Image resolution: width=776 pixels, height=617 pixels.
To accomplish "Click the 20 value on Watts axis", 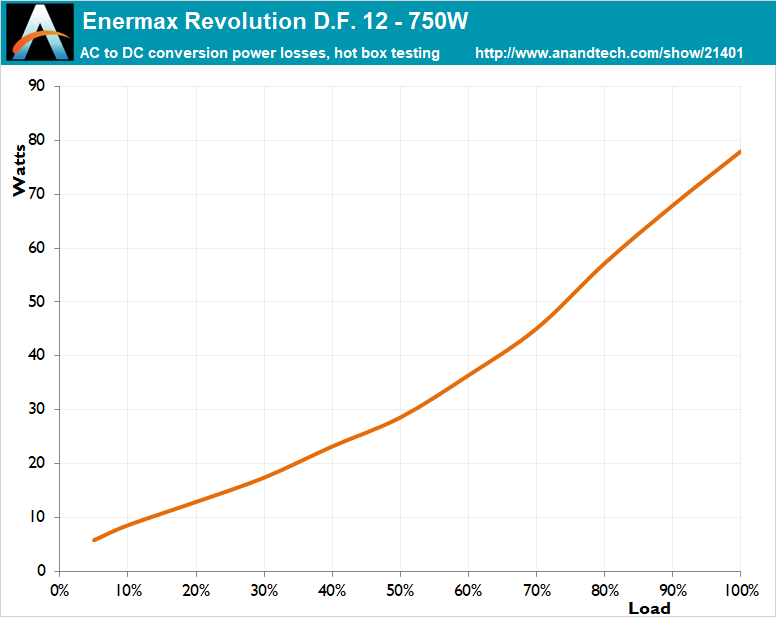I will coord(37,463).
